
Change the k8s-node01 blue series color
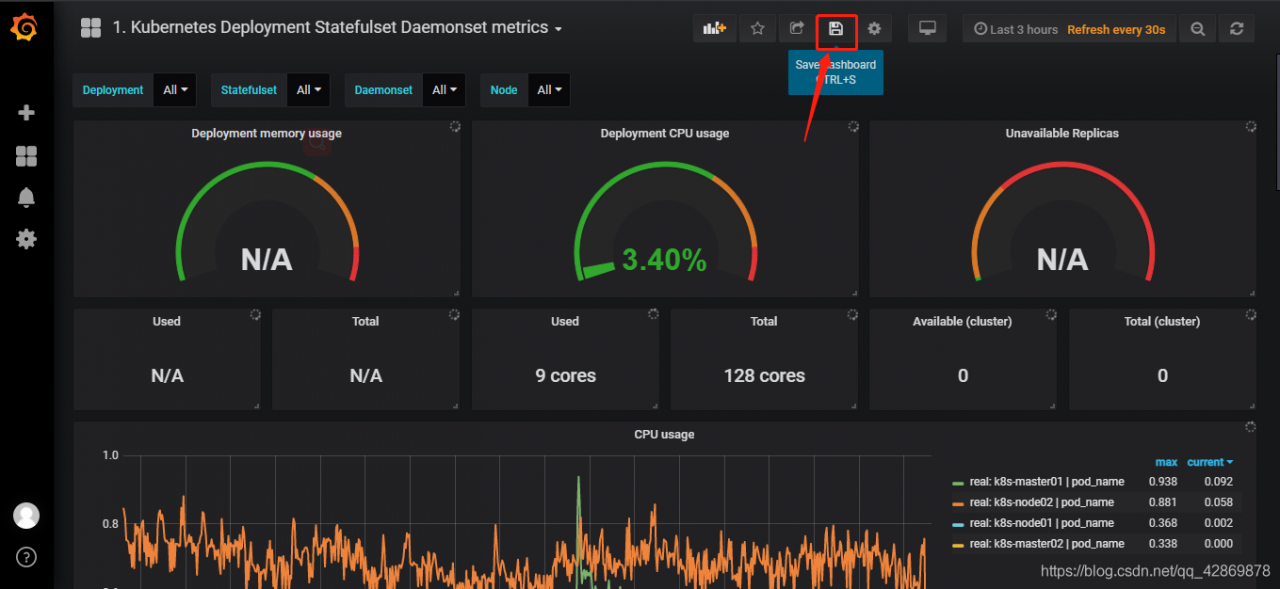pyautogui.click(x=958, y=523)
